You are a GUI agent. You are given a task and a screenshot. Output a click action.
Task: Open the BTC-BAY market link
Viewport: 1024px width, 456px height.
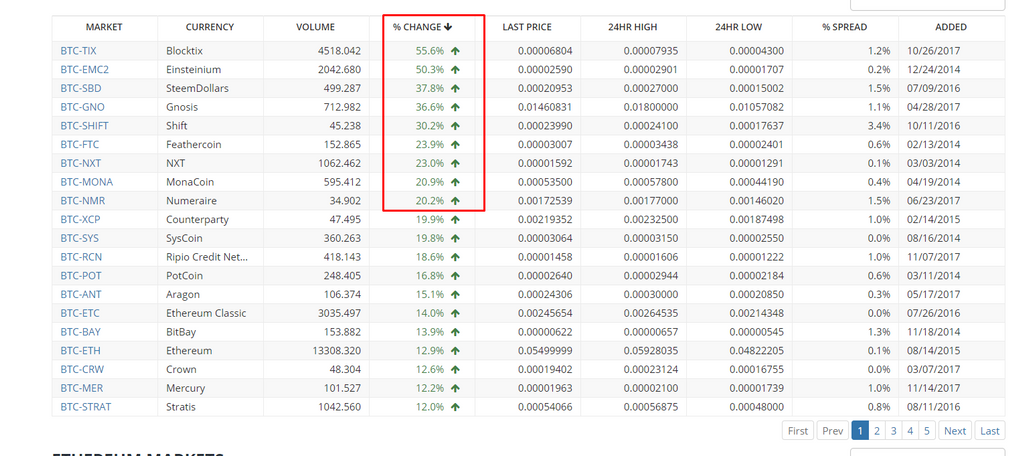[80, 332]
